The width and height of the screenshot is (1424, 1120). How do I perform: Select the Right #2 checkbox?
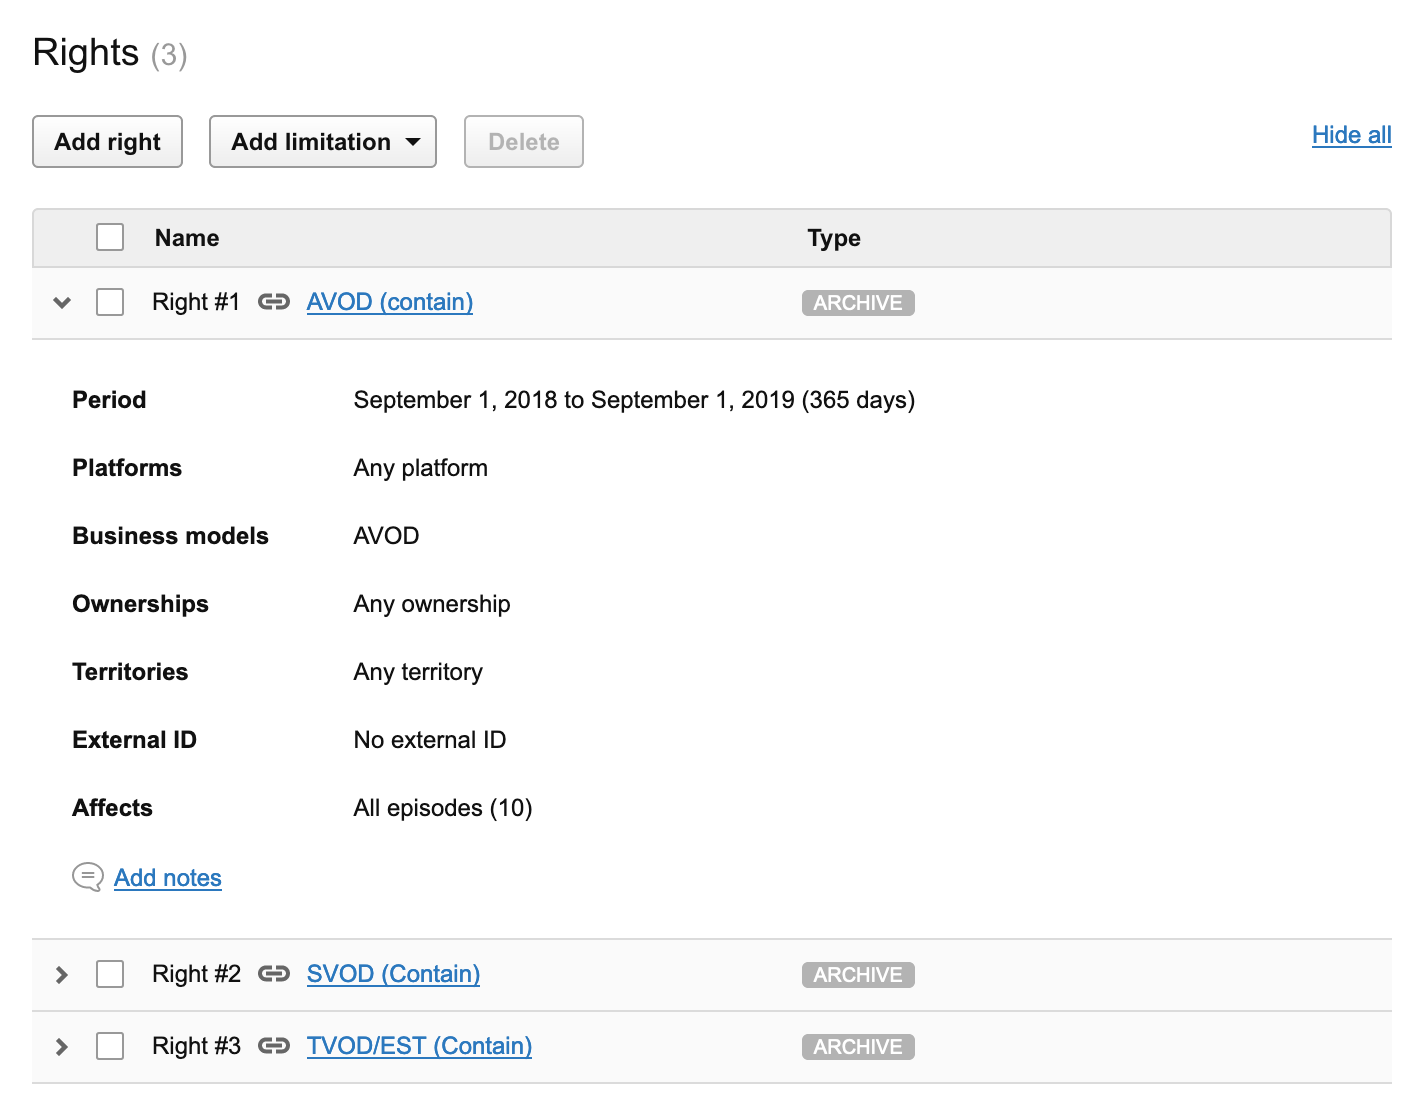110,974
